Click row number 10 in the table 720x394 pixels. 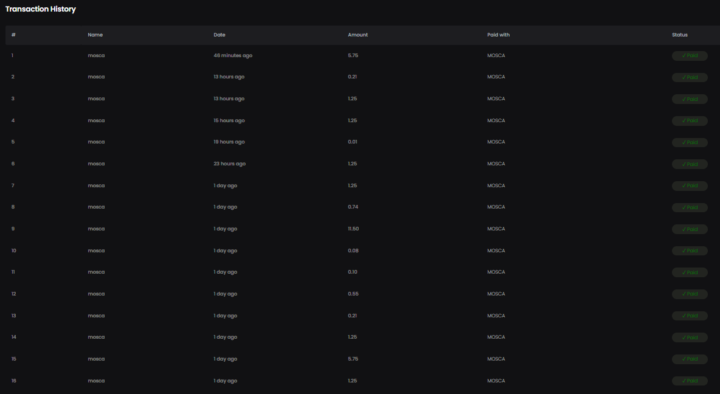(14, 251)
